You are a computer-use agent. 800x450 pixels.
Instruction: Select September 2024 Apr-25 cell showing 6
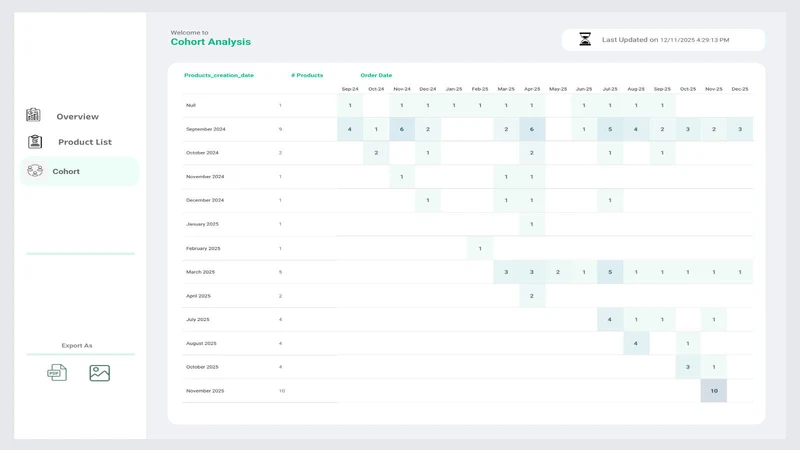click(532, 129)
